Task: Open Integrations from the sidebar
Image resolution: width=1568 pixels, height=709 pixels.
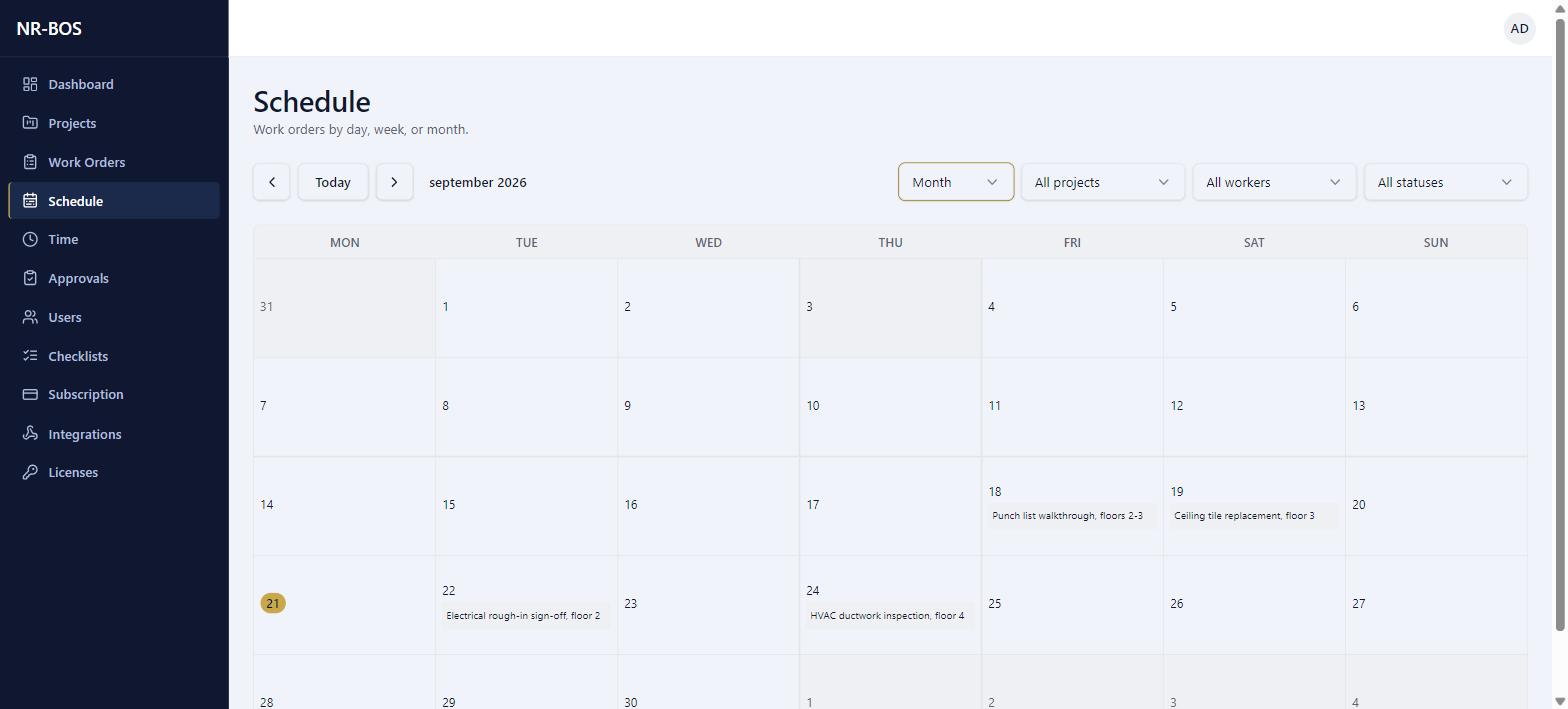Action: point(114,434)
